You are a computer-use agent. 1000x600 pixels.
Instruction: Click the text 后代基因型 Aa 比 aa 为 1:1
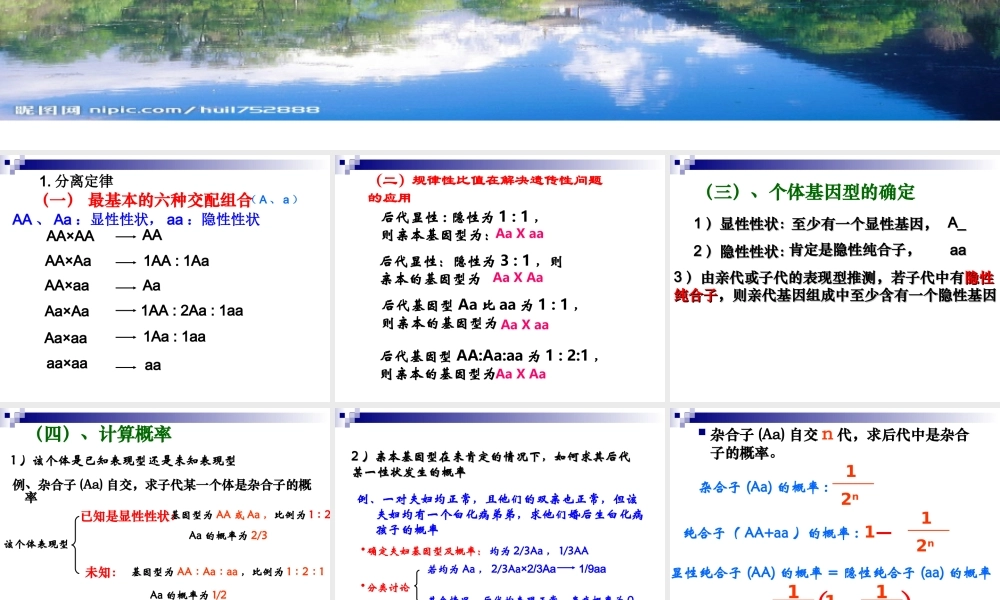tap(480, 305)
